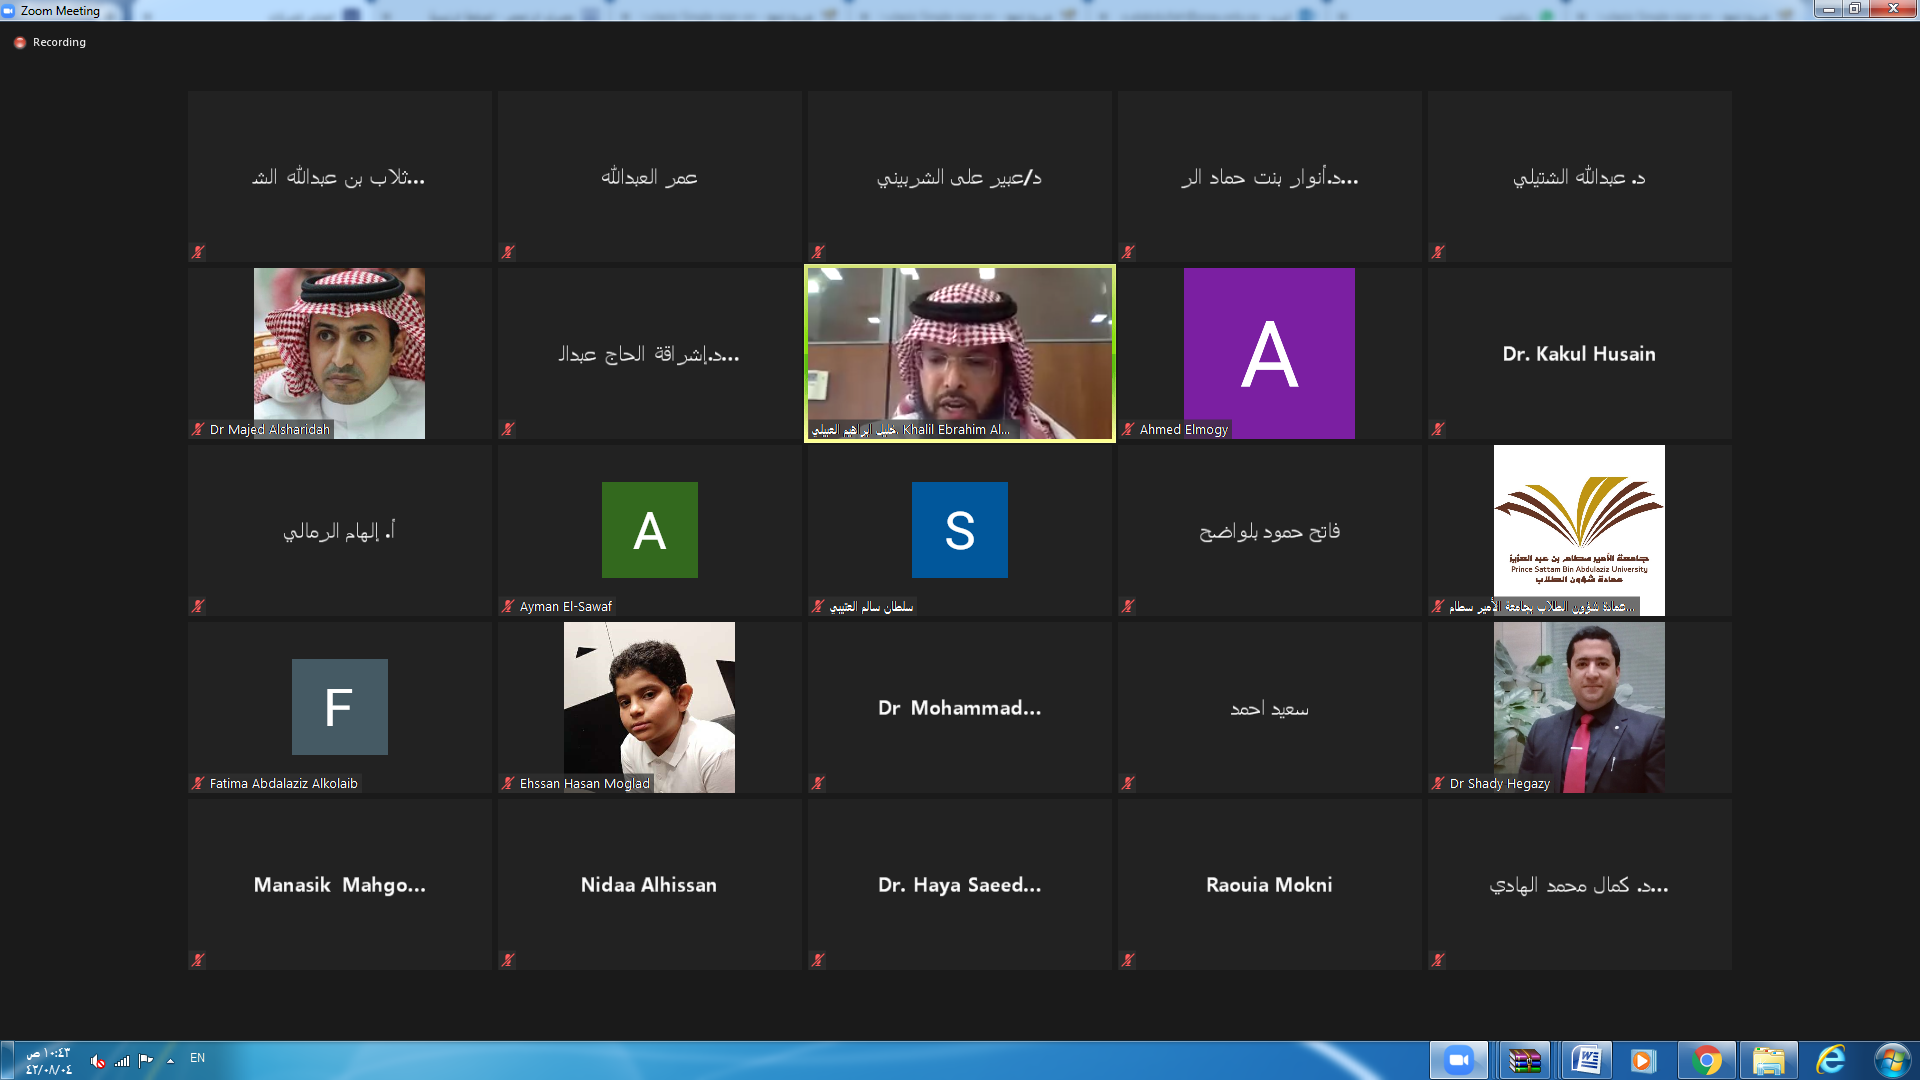1920x1080 pixels.
Task: Click the Action Center flag icon
Action: point(146,1060)
